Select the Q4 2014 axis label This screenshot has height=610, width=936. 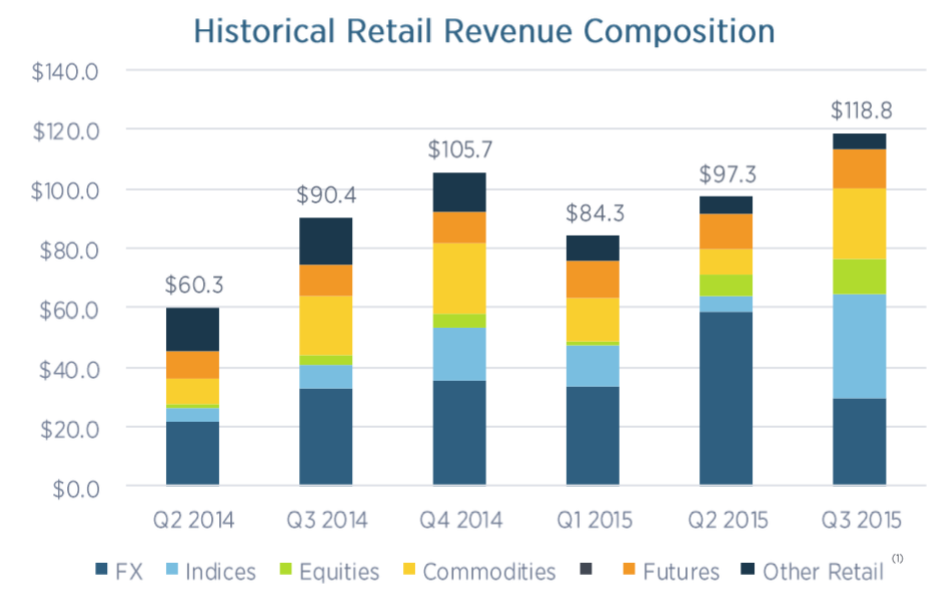pos(459,521)
